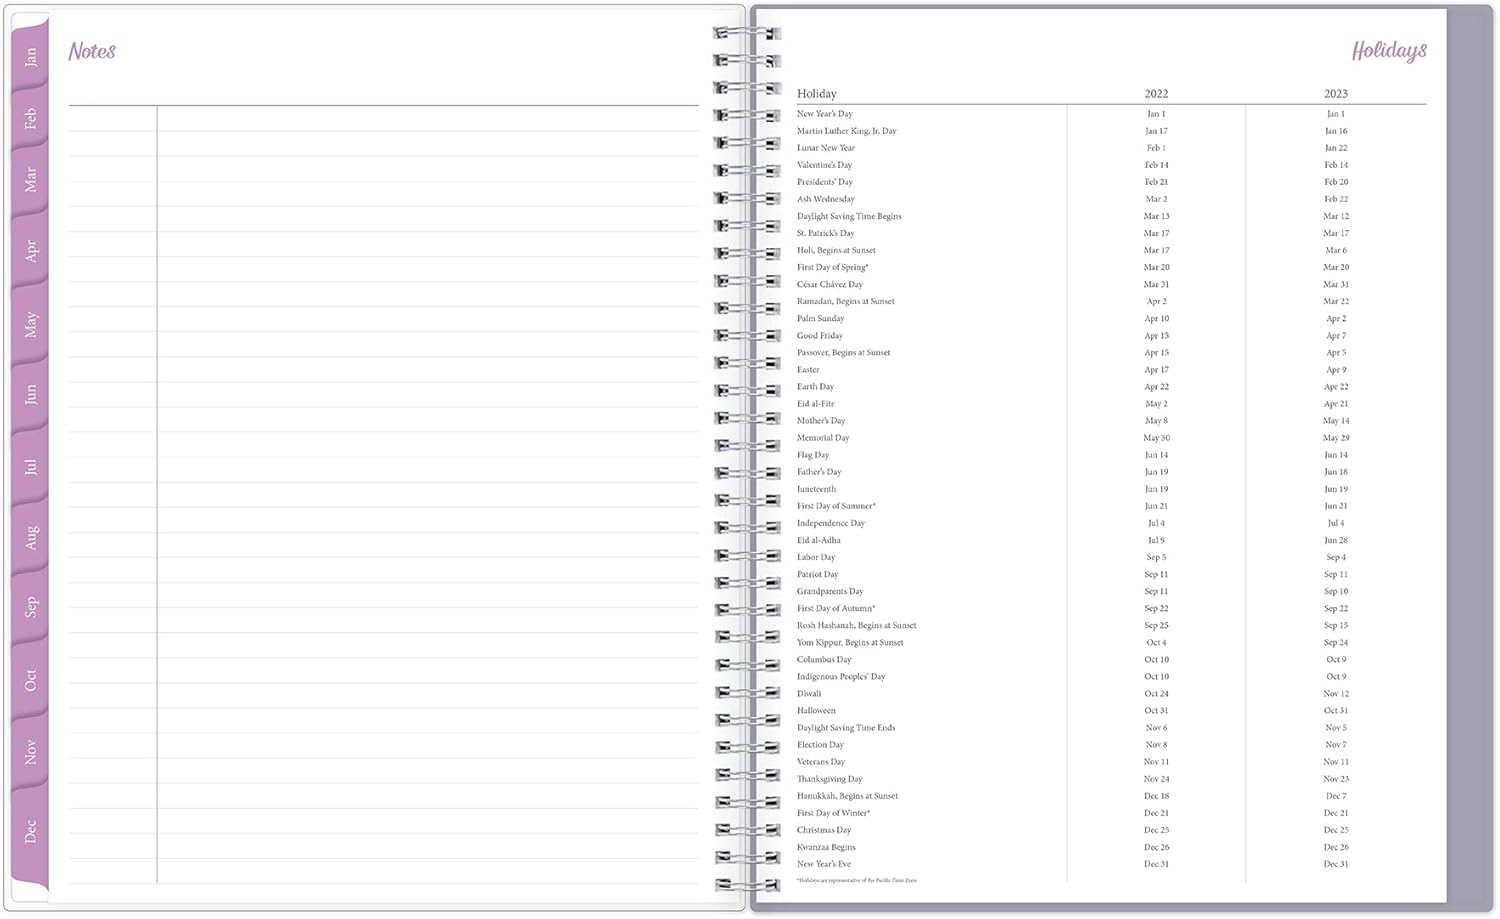The width and height of the screenshot is (1500, 919).
Task: Click Holi, Begins at Sunset entry
Action: click(836, 250)
